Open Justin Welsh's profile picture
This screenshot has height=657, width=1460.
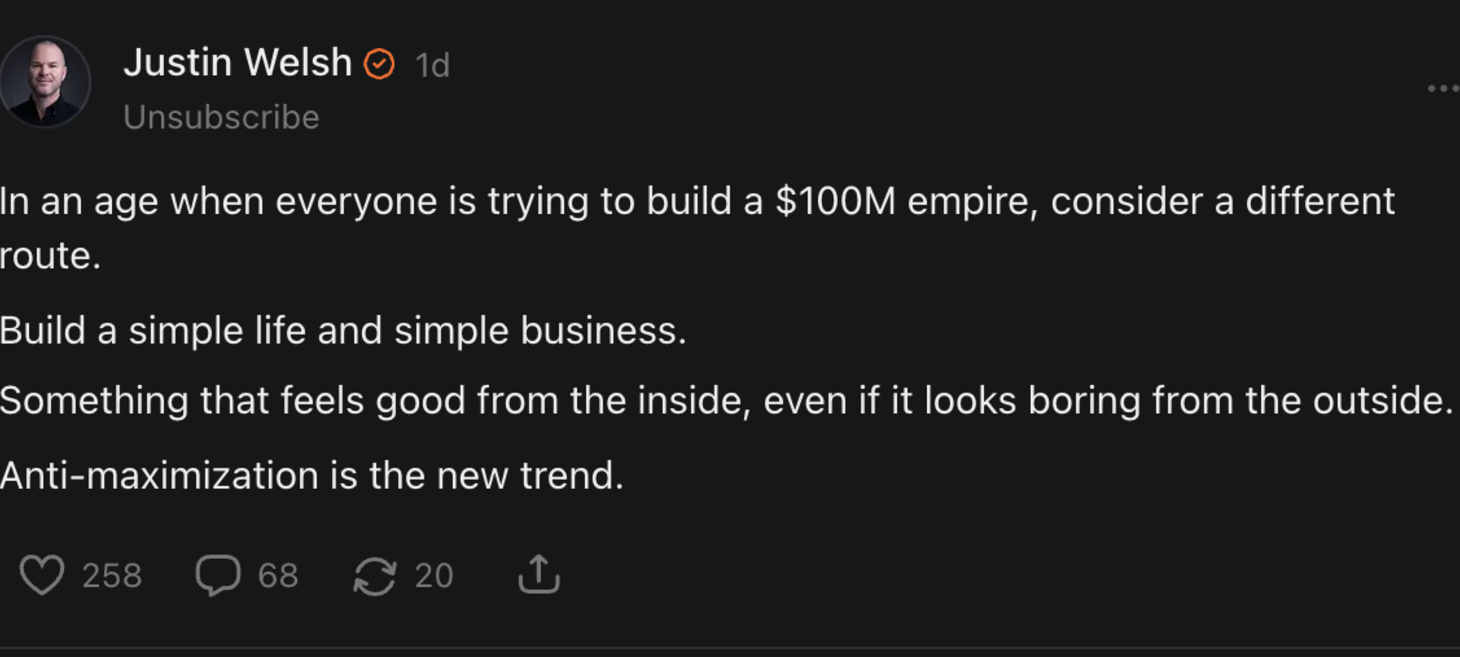point(45,80)
